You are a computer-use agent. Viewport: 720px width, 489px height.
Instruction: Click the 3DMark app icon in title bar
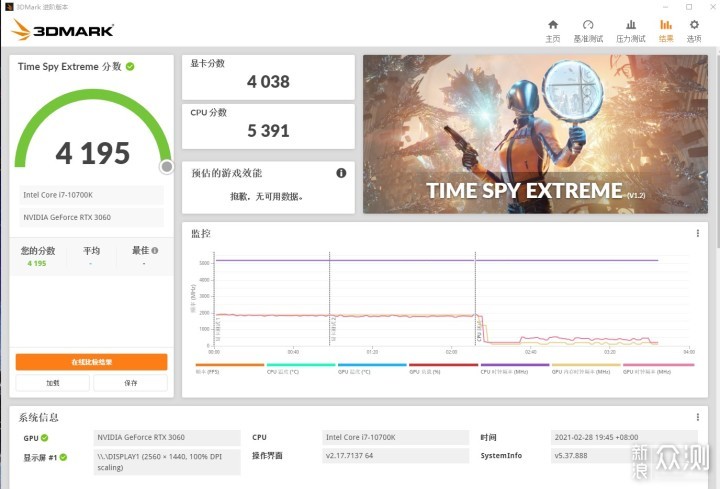(9, 7)
